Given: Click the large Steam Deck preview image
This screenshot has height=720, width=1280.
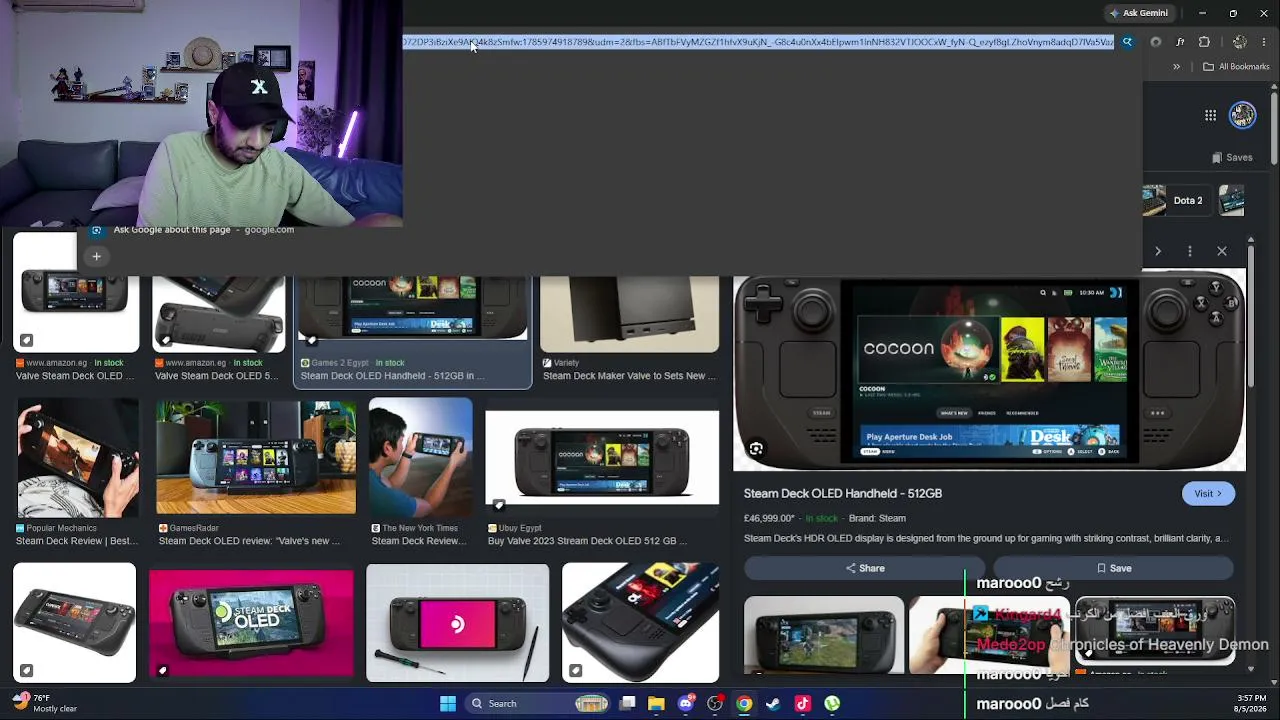Looking at the screenshot, I should click(989, 372).
